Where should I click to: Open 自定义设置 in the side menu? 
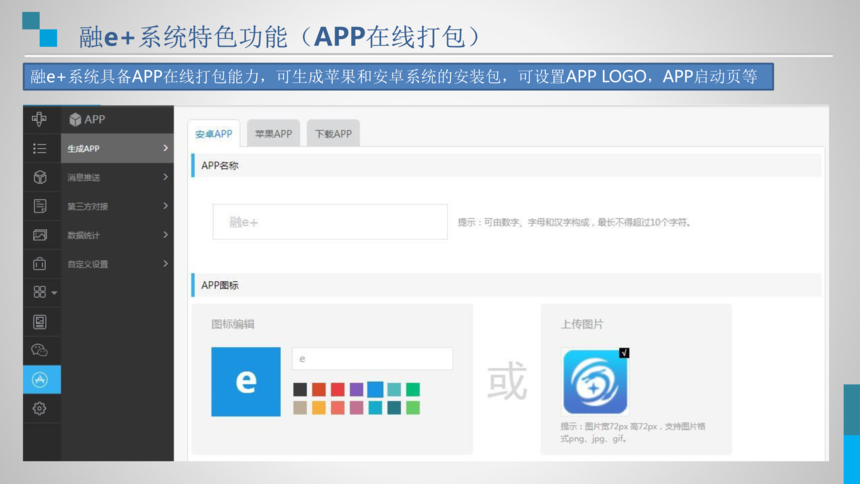point(117,265)
